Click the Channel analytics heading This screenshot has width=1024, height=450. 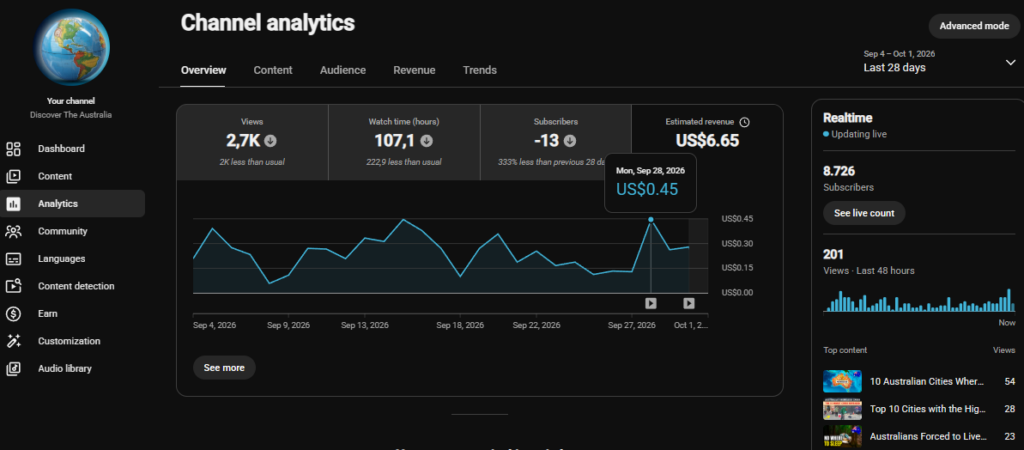point(268,23)
